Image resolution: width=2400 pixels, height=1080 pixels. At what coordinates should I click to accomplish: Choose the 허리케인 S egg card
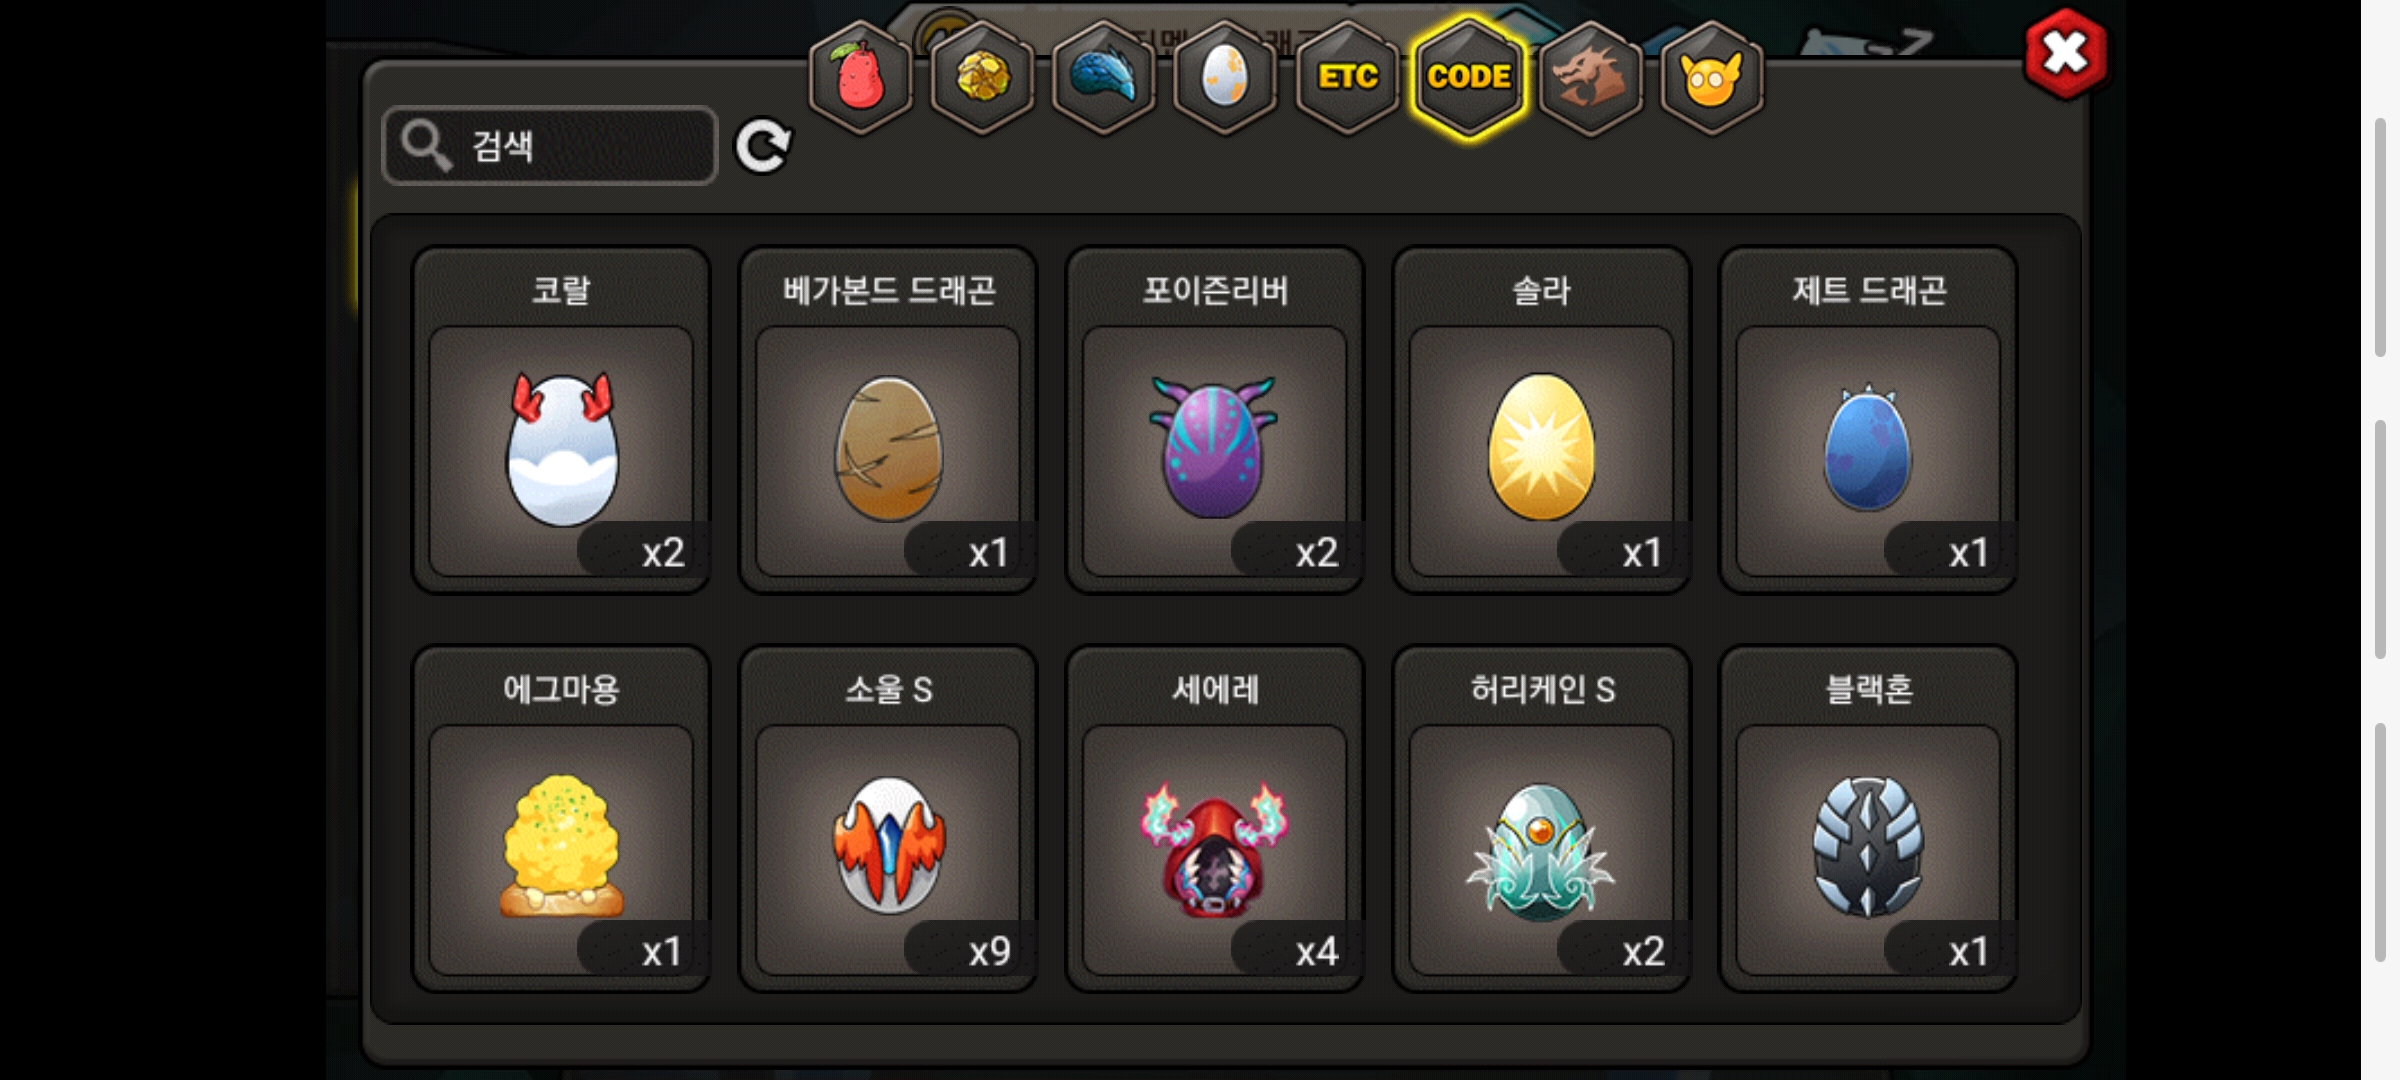(1542, 819)
